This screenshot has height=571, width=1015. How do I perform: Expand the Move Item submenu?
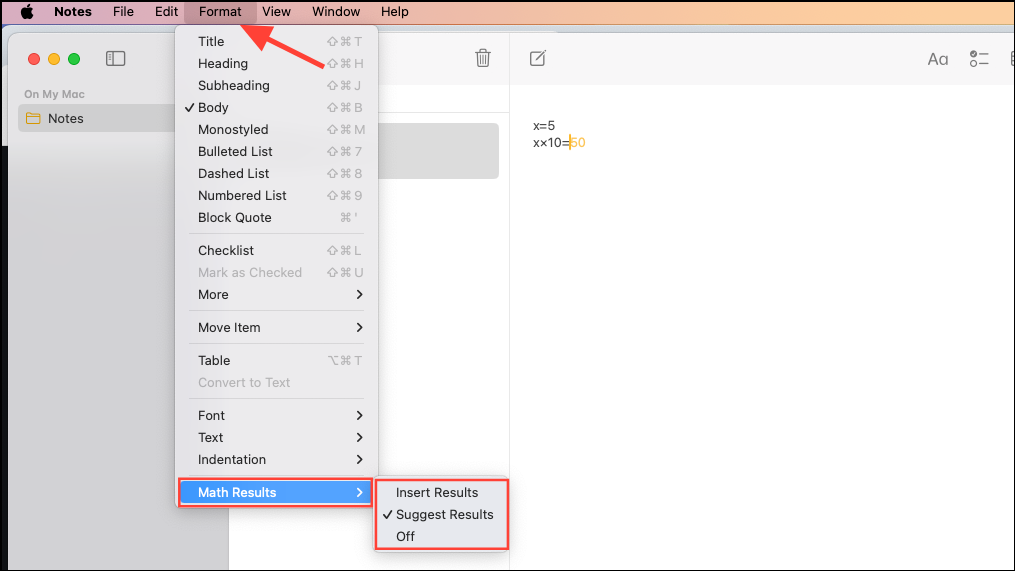coord(276,328)
